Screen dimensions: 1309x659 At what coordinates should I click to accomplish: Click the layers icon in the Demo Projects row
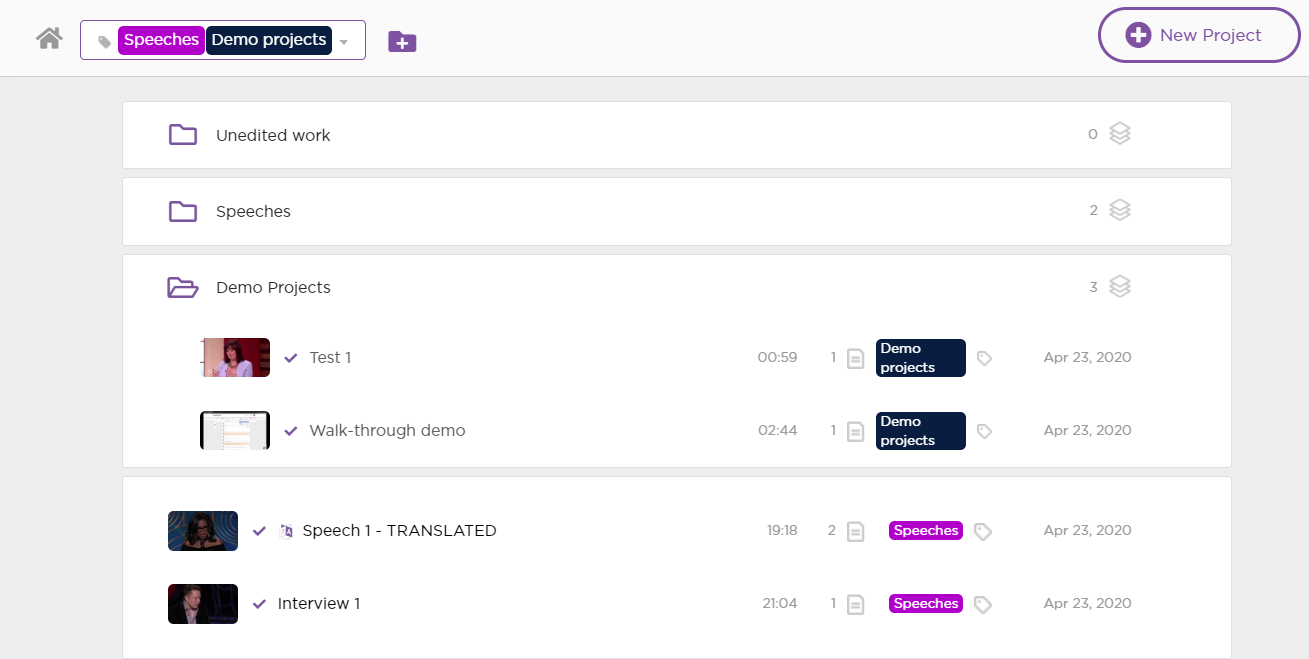click(x=1120, y=287)
